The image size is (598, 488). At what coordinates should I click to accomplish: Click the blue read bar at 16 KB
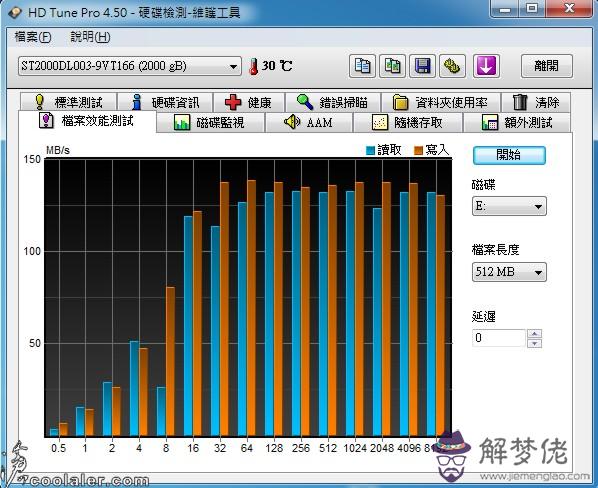[188, 326]
